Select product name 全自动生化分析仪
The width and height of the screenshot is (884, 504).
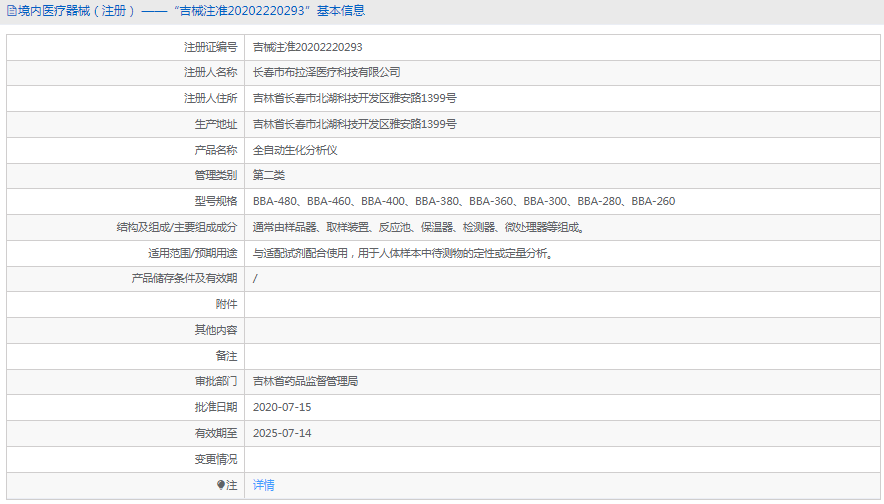coord(295,150)
